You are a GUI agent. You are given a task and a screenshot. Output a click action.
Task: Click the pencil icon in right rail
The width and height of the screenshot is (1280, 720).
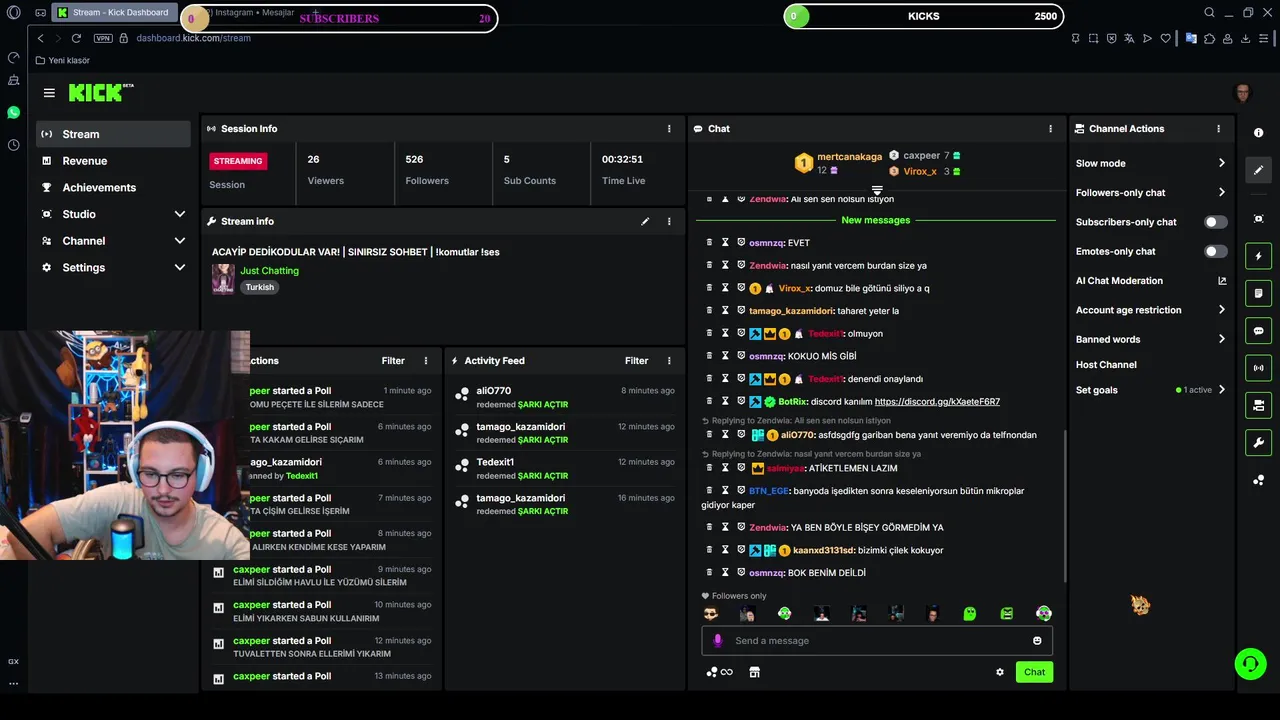(x=1258, y=170)
